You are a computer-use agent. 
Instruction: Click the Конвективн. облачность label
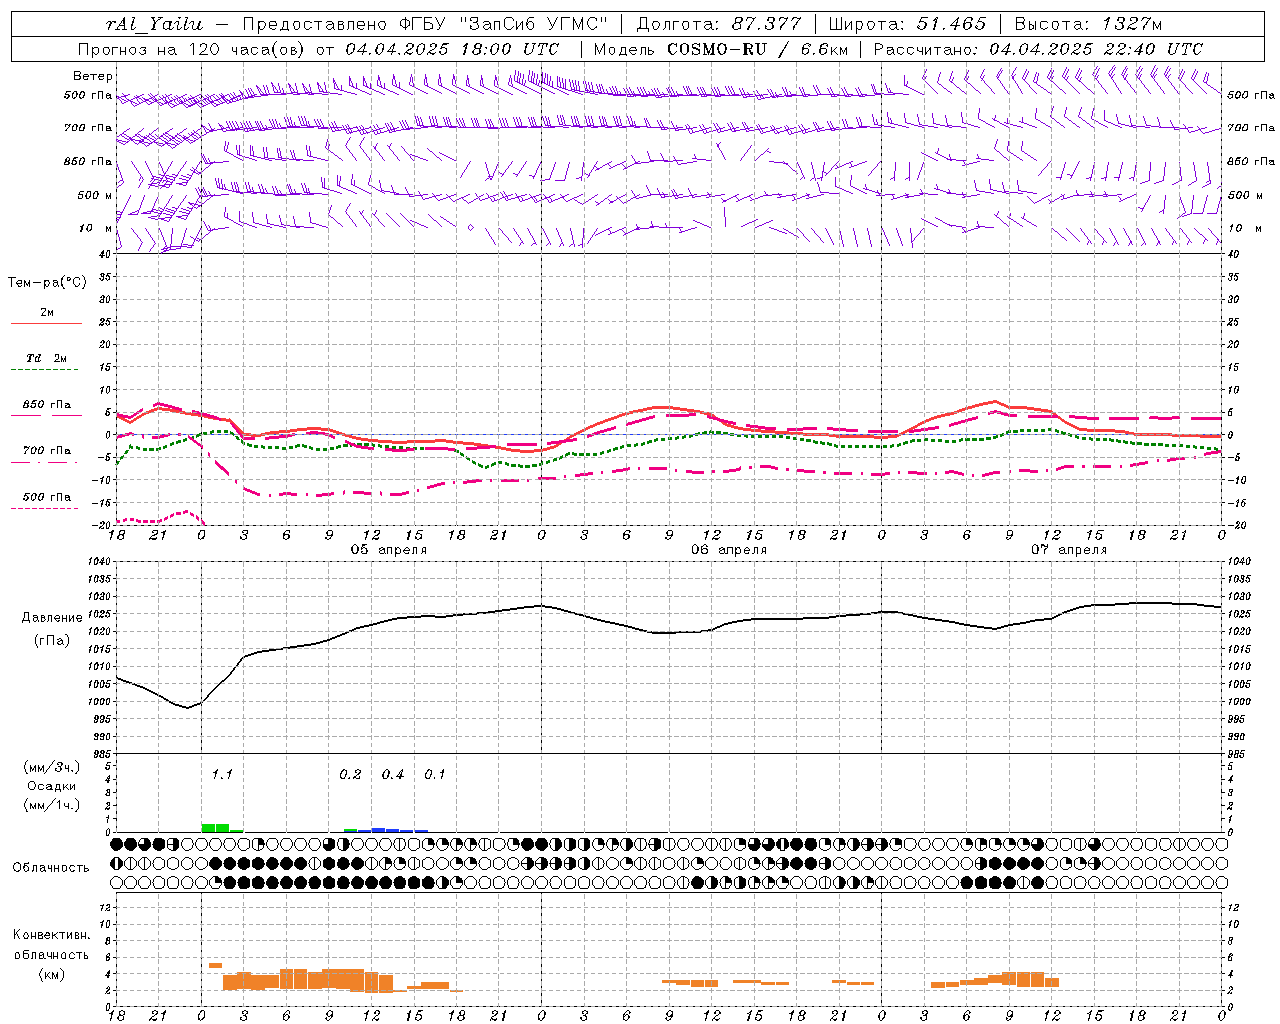pyautogui.click(x=51, y=944)
